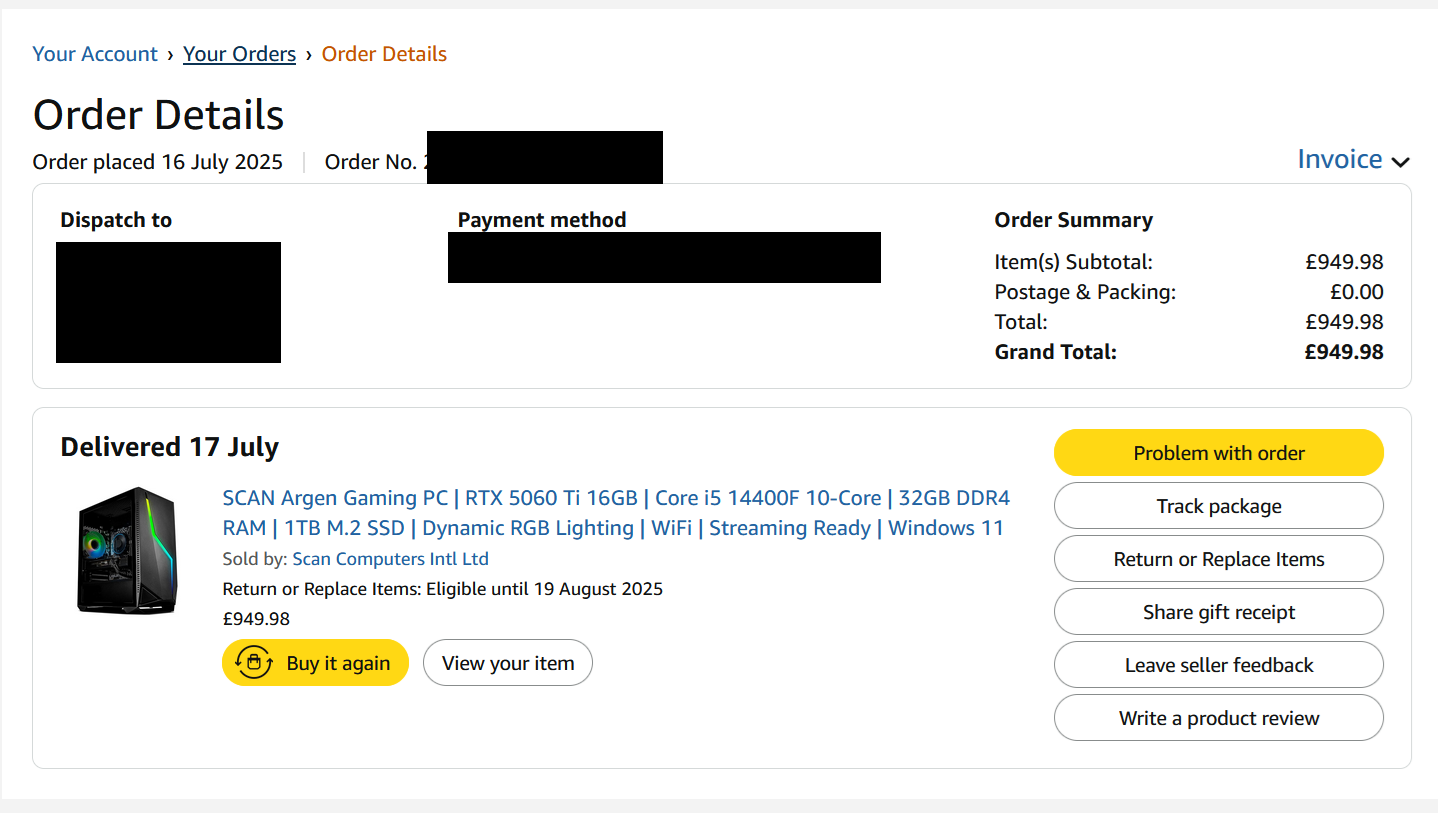The height and width of the screenshot is (813, 1438).
Task: Expand the Invoice dropdown chevron
Action: click(x=1400, y=162)
